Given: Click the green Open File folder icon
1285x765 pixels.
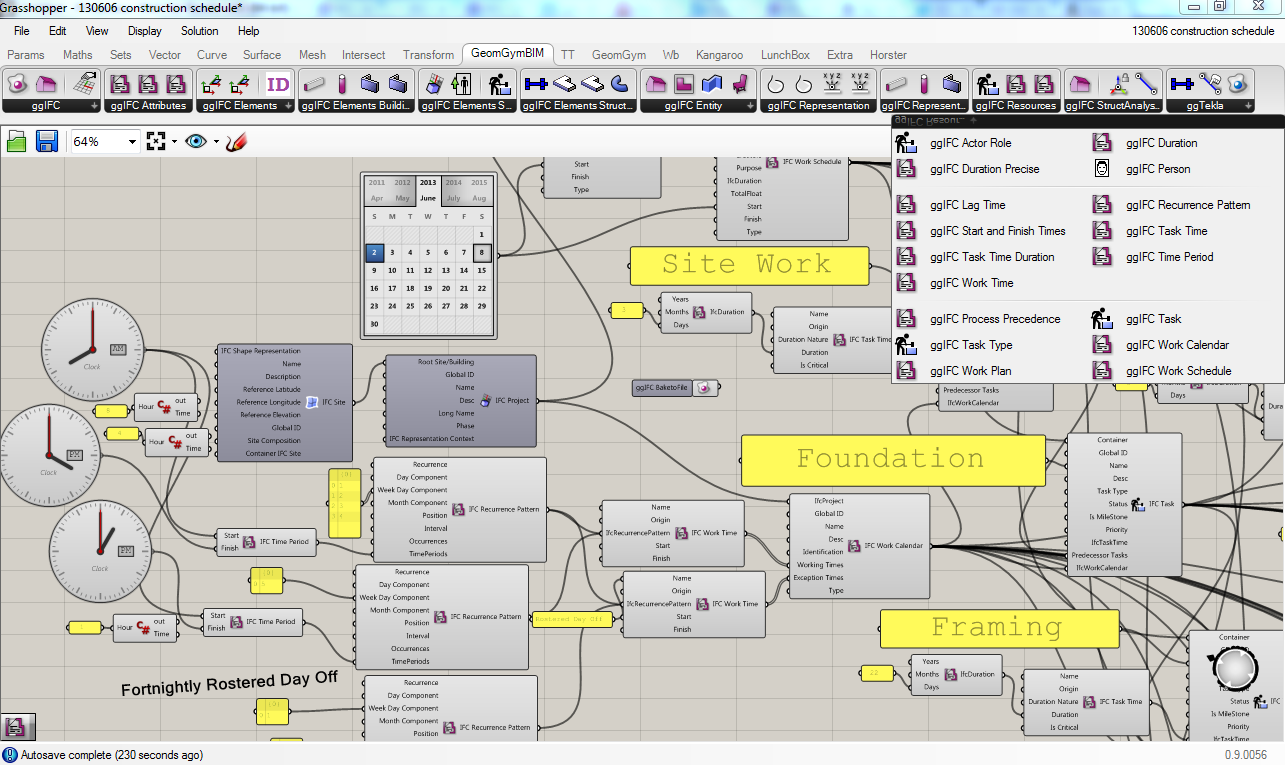Looking at the screenshot, I should pyautogui.click(x=17, y=141).
